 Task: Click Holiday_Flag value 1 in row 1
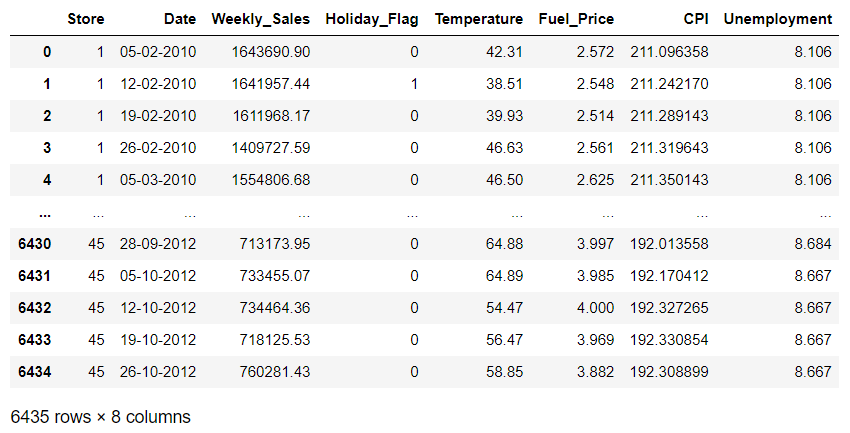pos(414,84)
